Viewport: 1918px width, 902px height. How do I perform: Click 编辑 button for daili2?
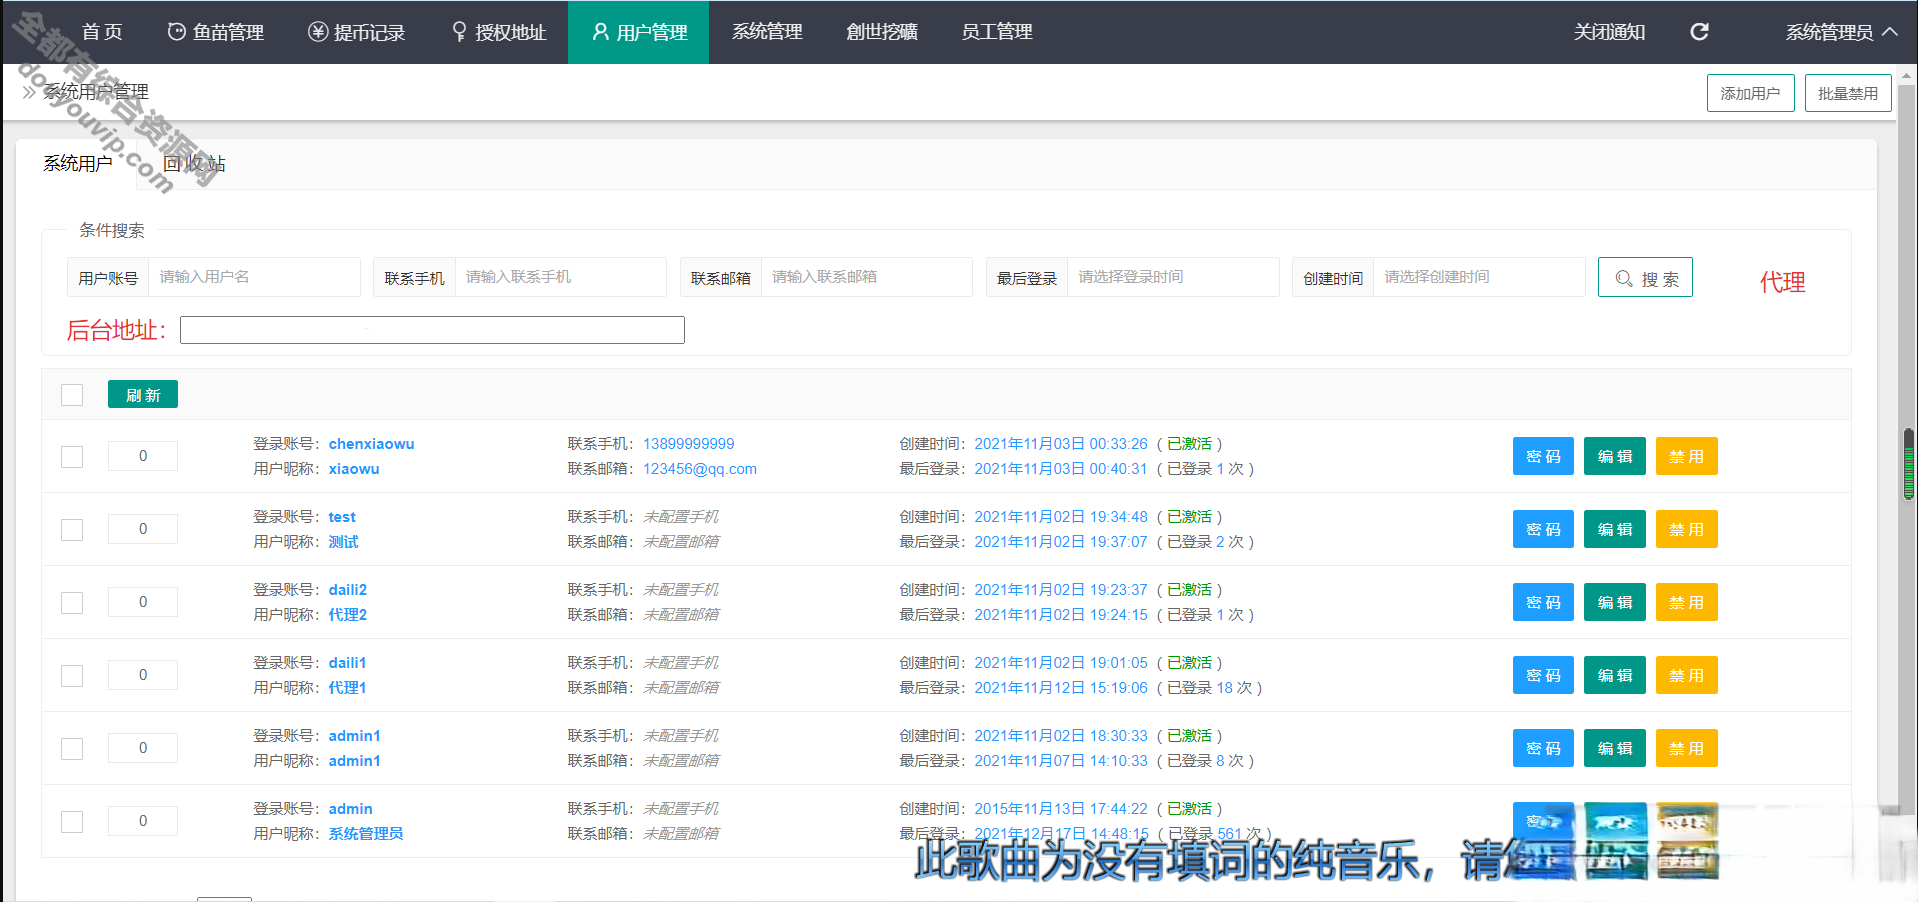click(1615, 602)
